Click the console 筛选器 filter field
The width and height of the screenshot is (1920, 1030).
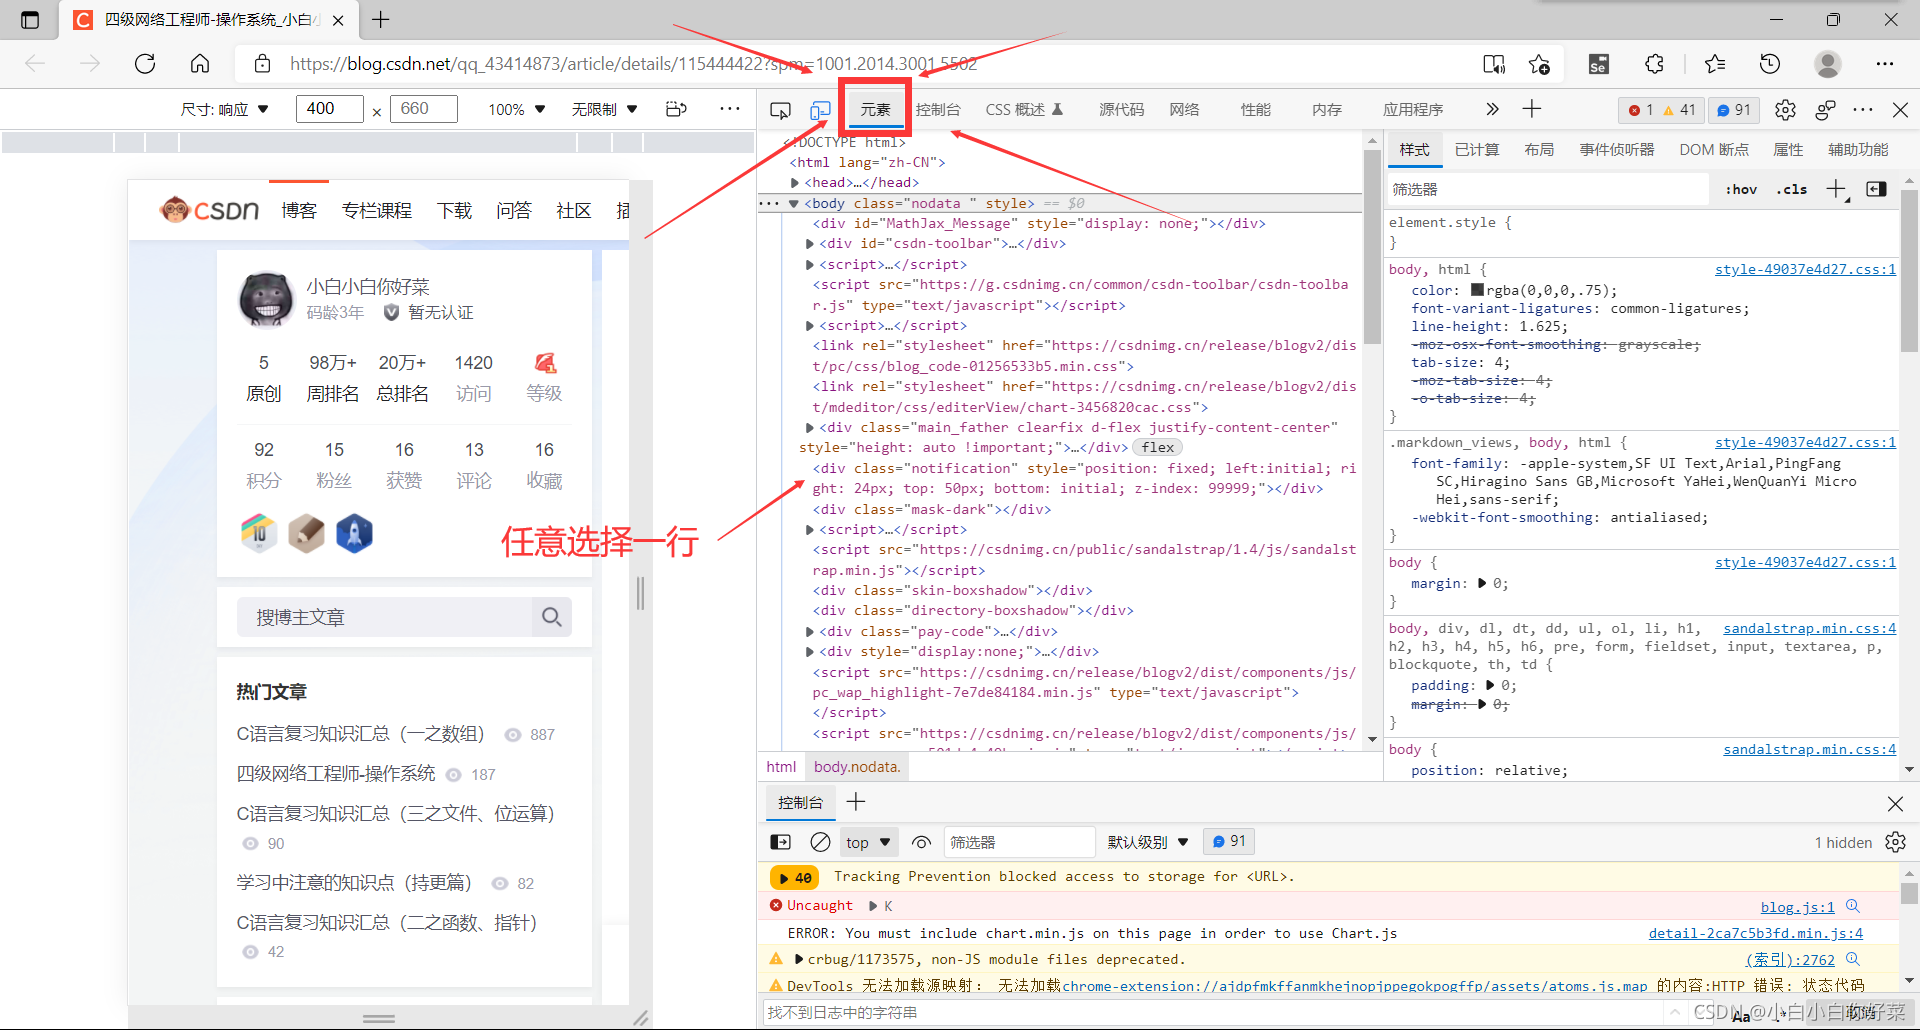click(1020, 842)
